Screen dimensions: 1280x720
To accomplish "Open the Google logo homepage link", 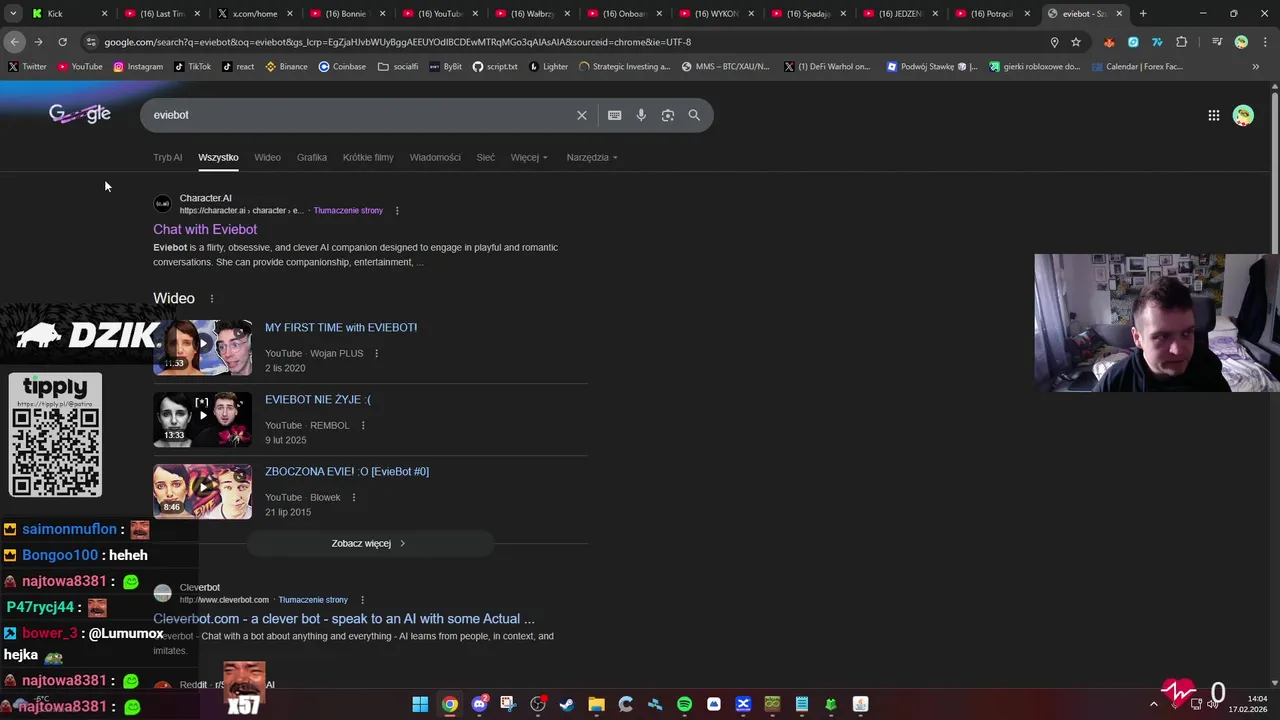I will click(80, 114).
